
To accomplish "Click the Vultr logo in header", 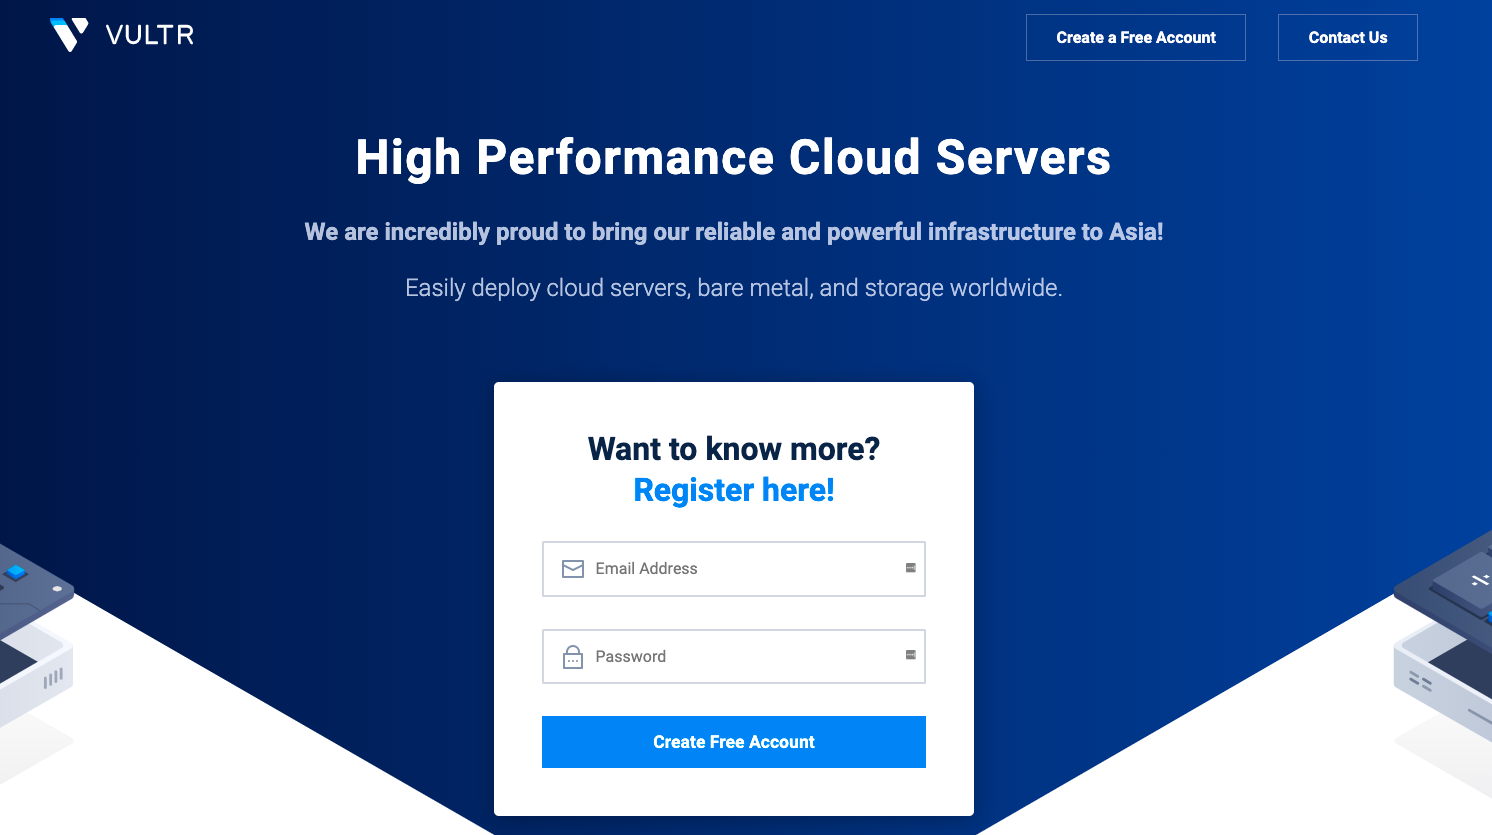I will pos(122,35).
